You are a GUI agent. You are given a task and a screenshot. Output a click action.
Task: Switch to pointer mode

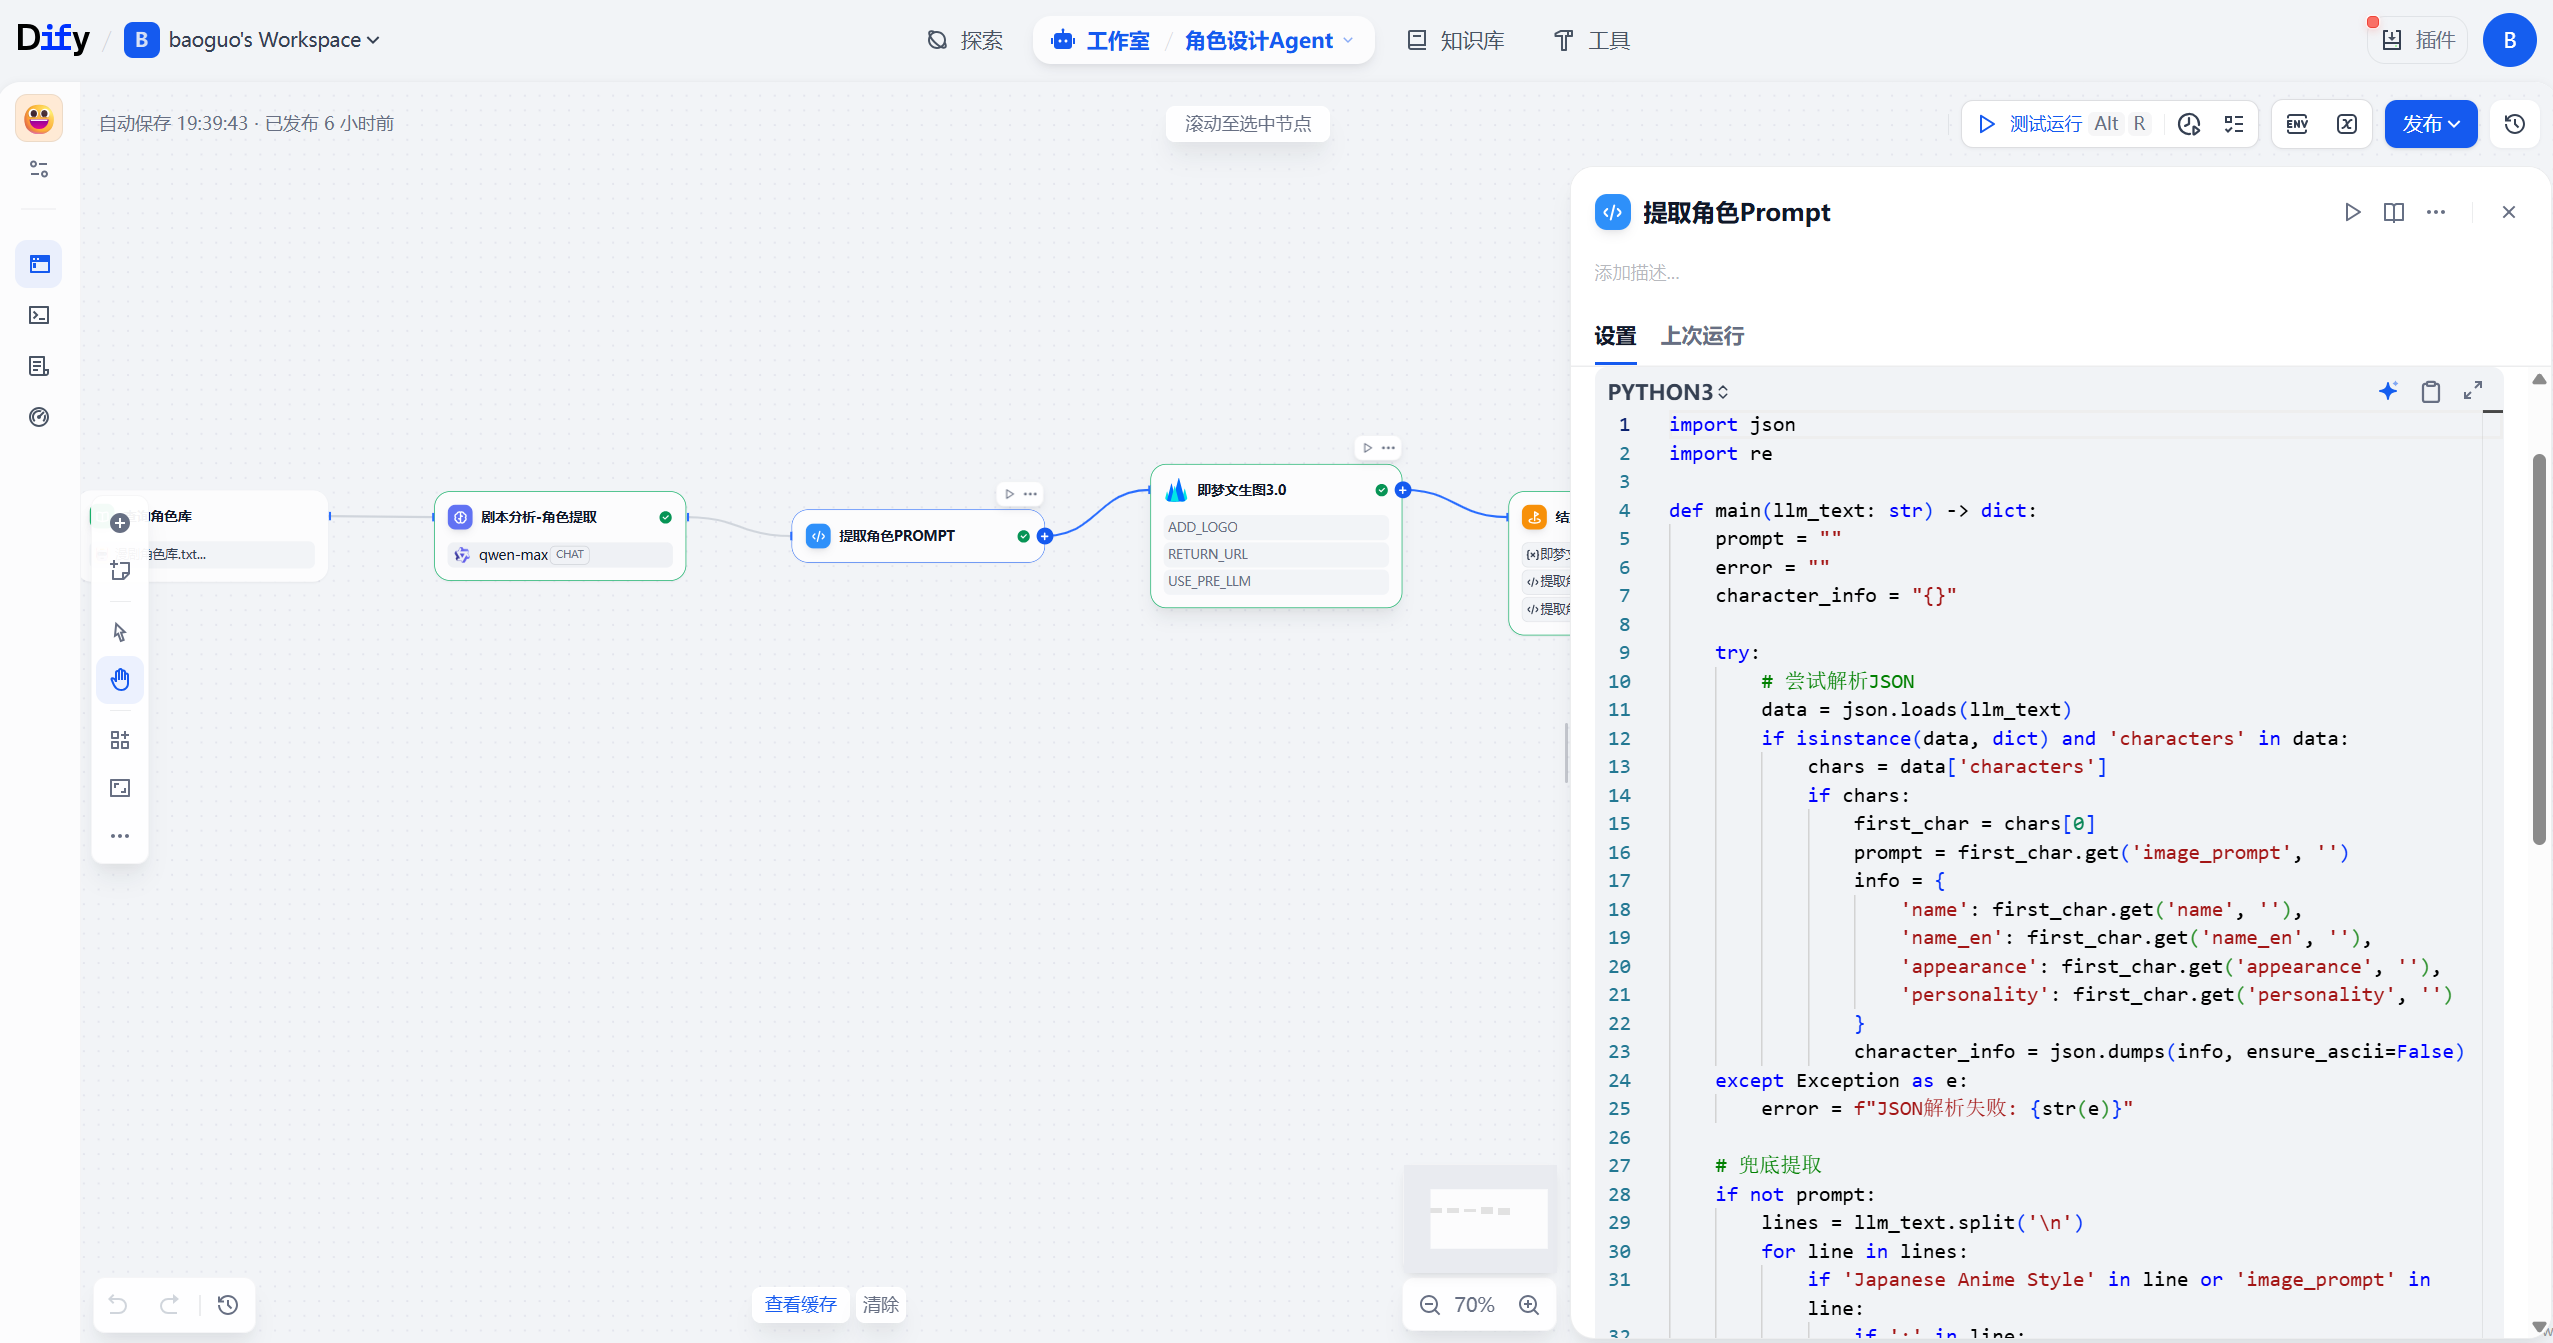pyautogui.click(x=120, y=632)
